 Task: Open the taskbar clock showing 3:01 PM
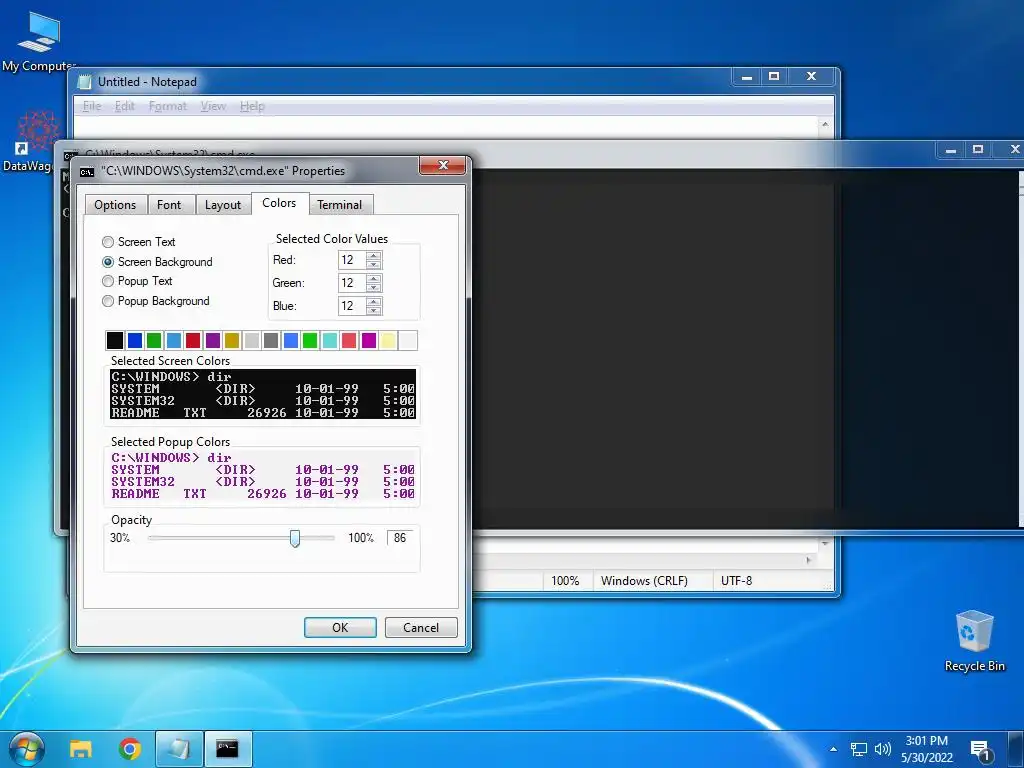point(927,749)
